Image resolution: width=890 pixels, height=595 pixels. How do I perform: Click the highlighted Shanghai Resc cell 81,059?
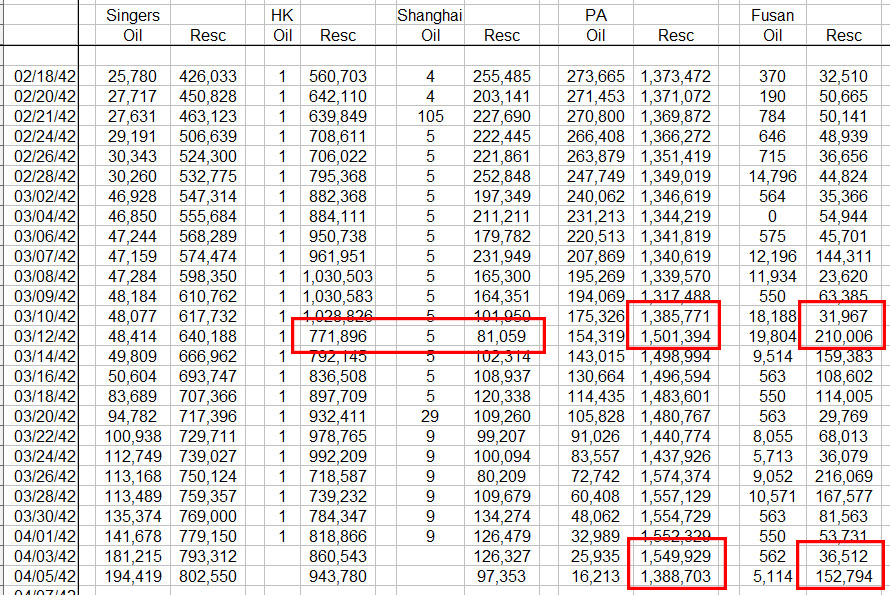[502, 337]
